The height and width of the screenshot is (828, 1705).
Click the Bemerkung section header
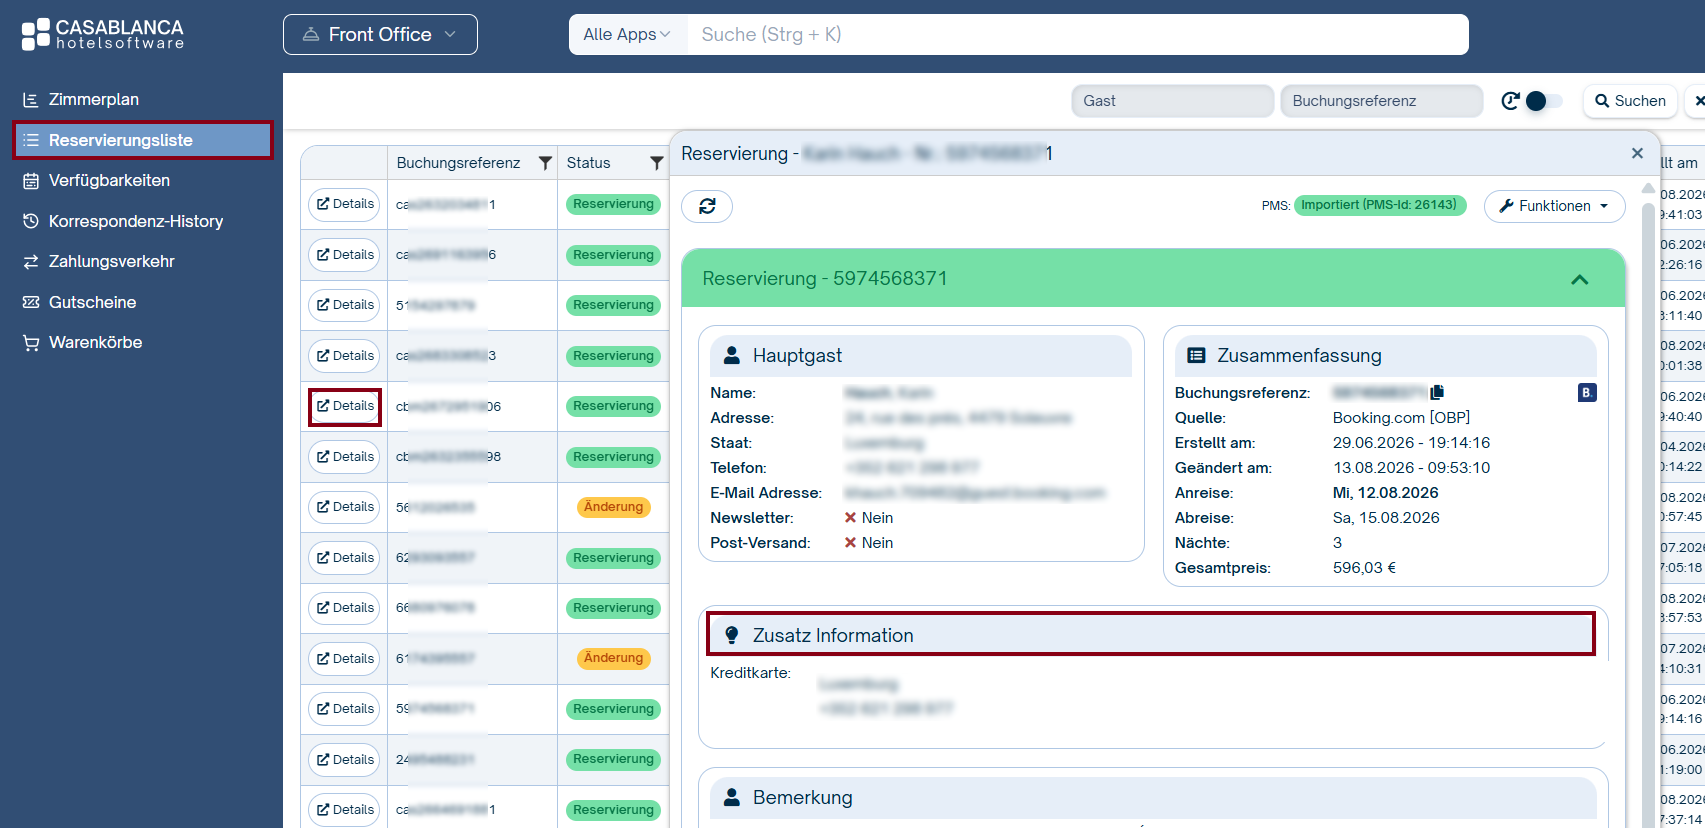[x=1153, y=798]
